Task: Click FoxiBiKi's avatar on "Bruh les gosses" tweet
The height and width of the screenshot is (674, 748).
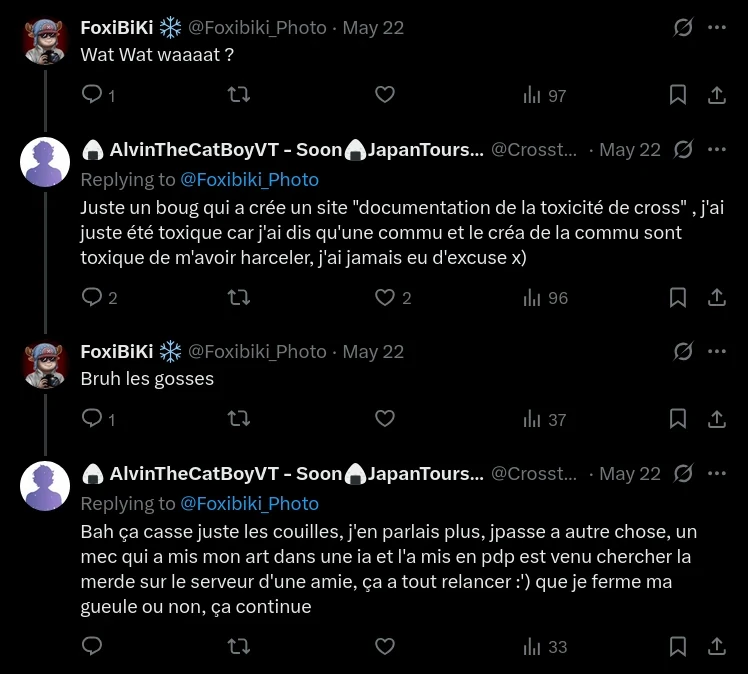Action: (x=45, y=364)
